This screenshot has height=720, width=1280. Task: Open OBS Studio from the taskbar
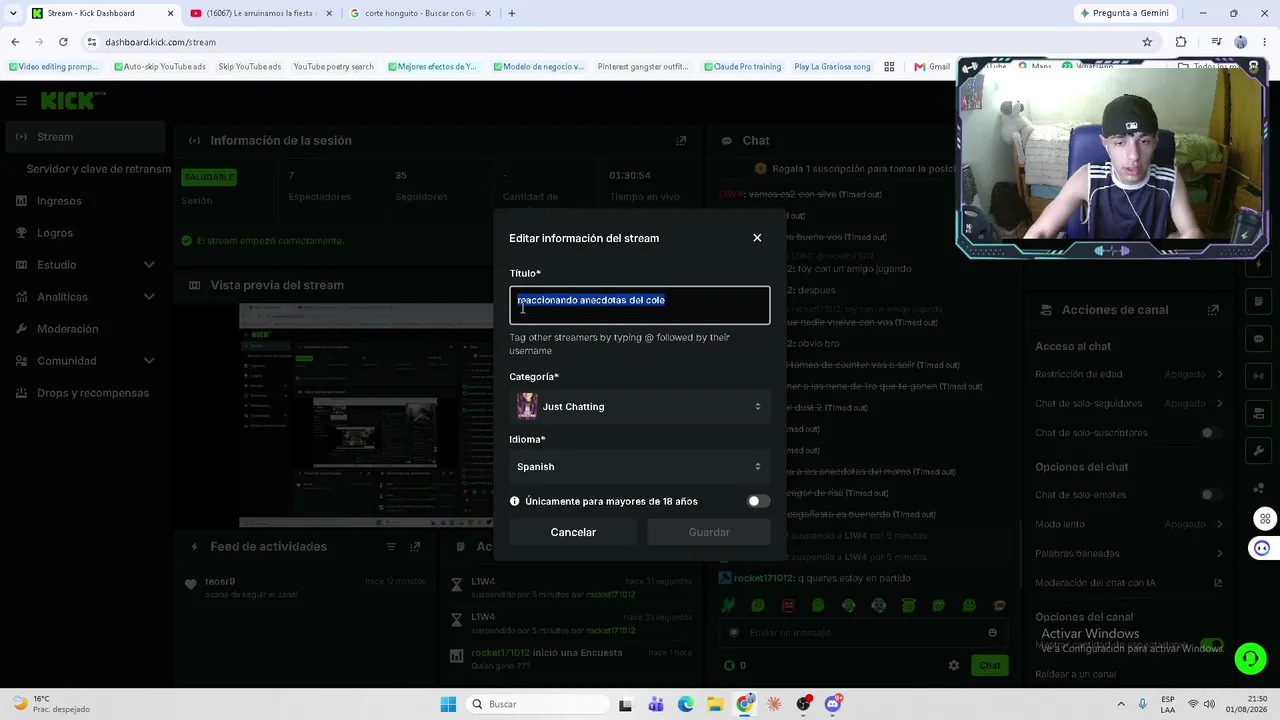803,704
